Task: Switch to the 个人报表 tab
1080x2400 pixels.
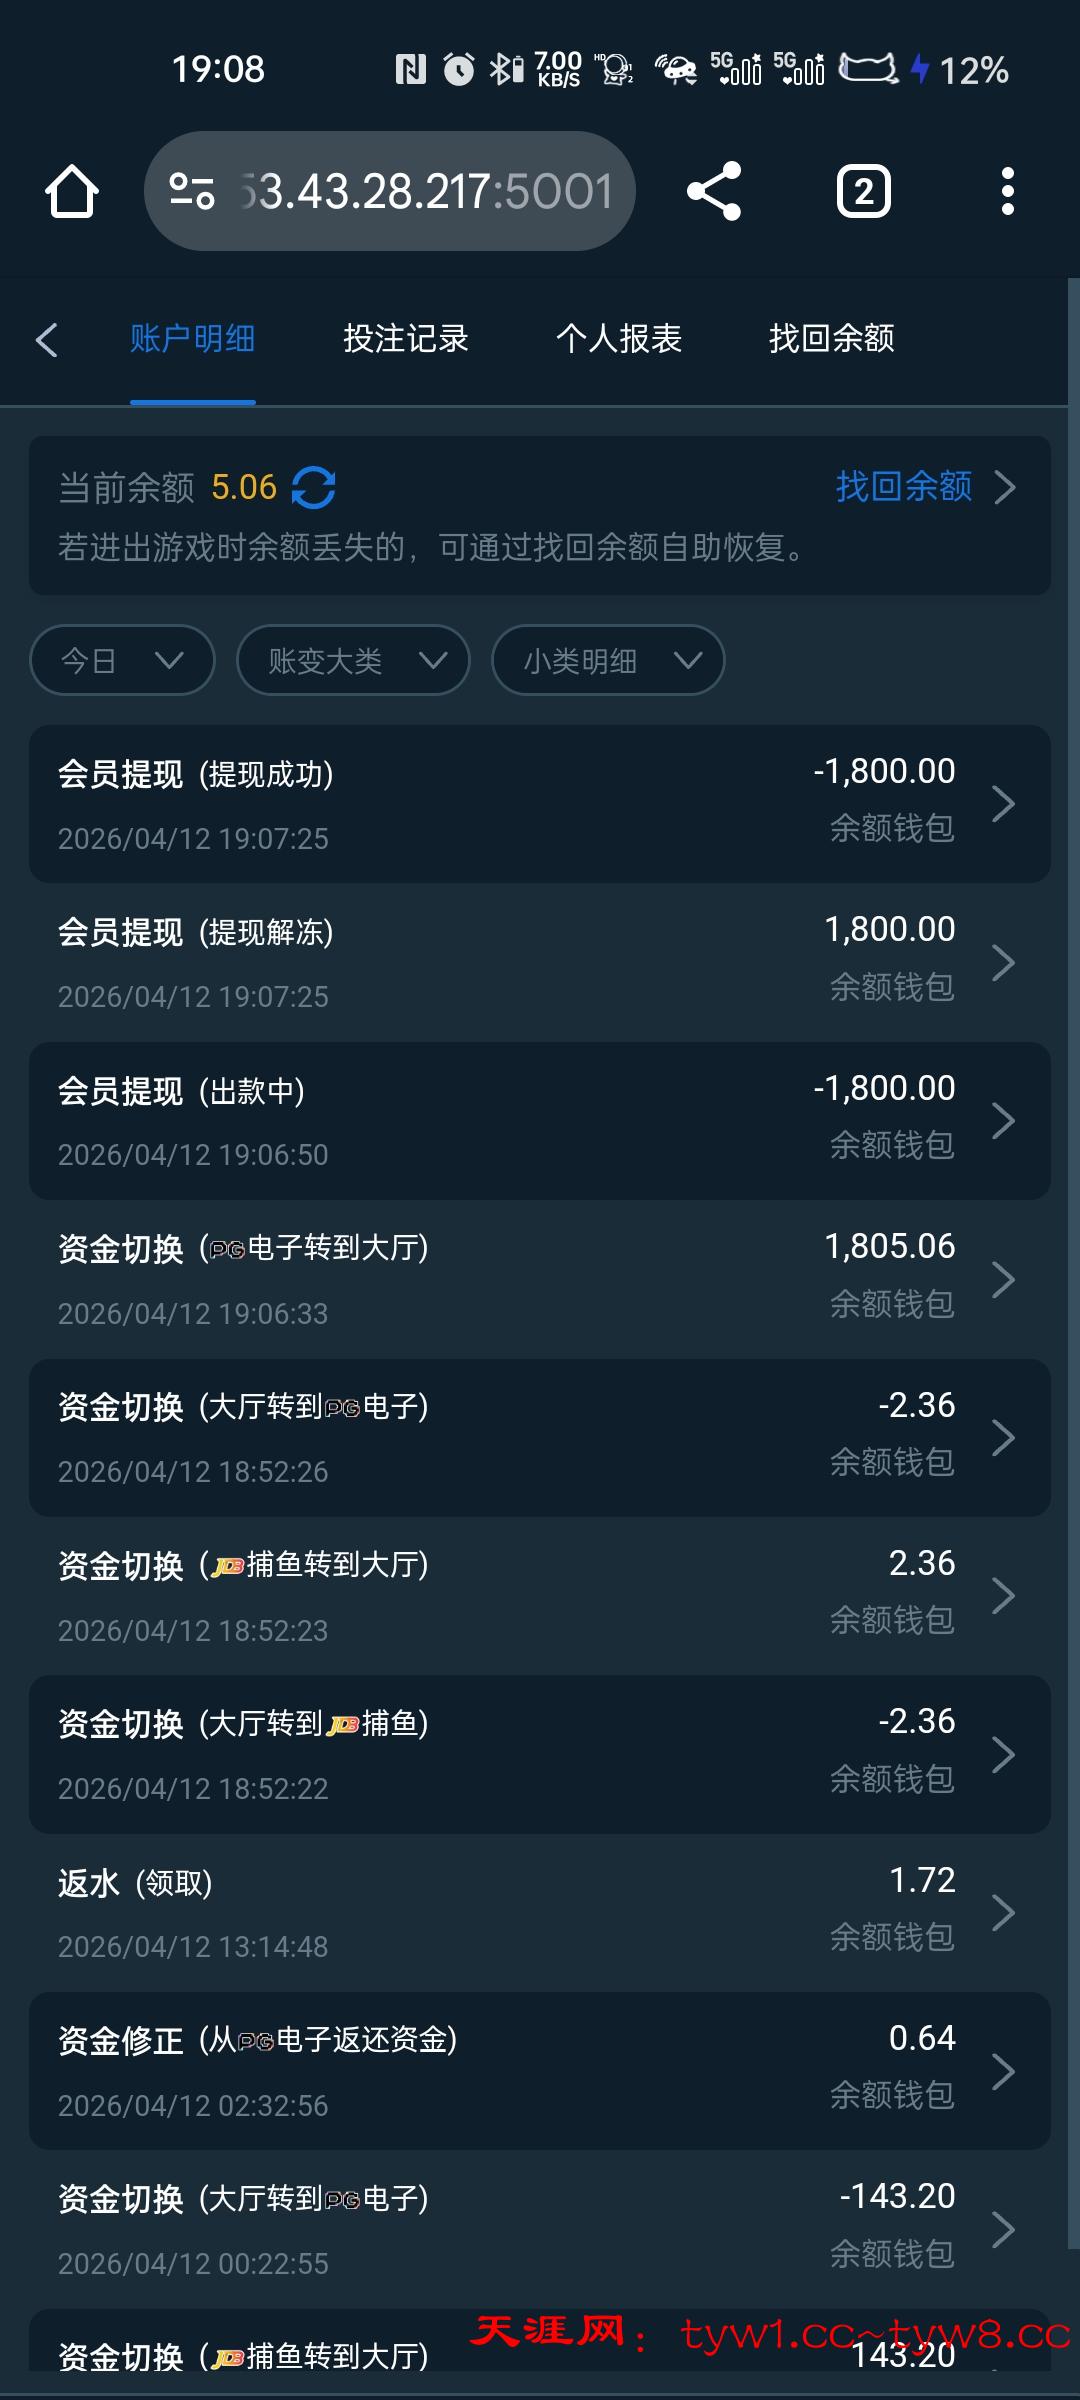Action: pyautogui.click(x=618, y=339)
